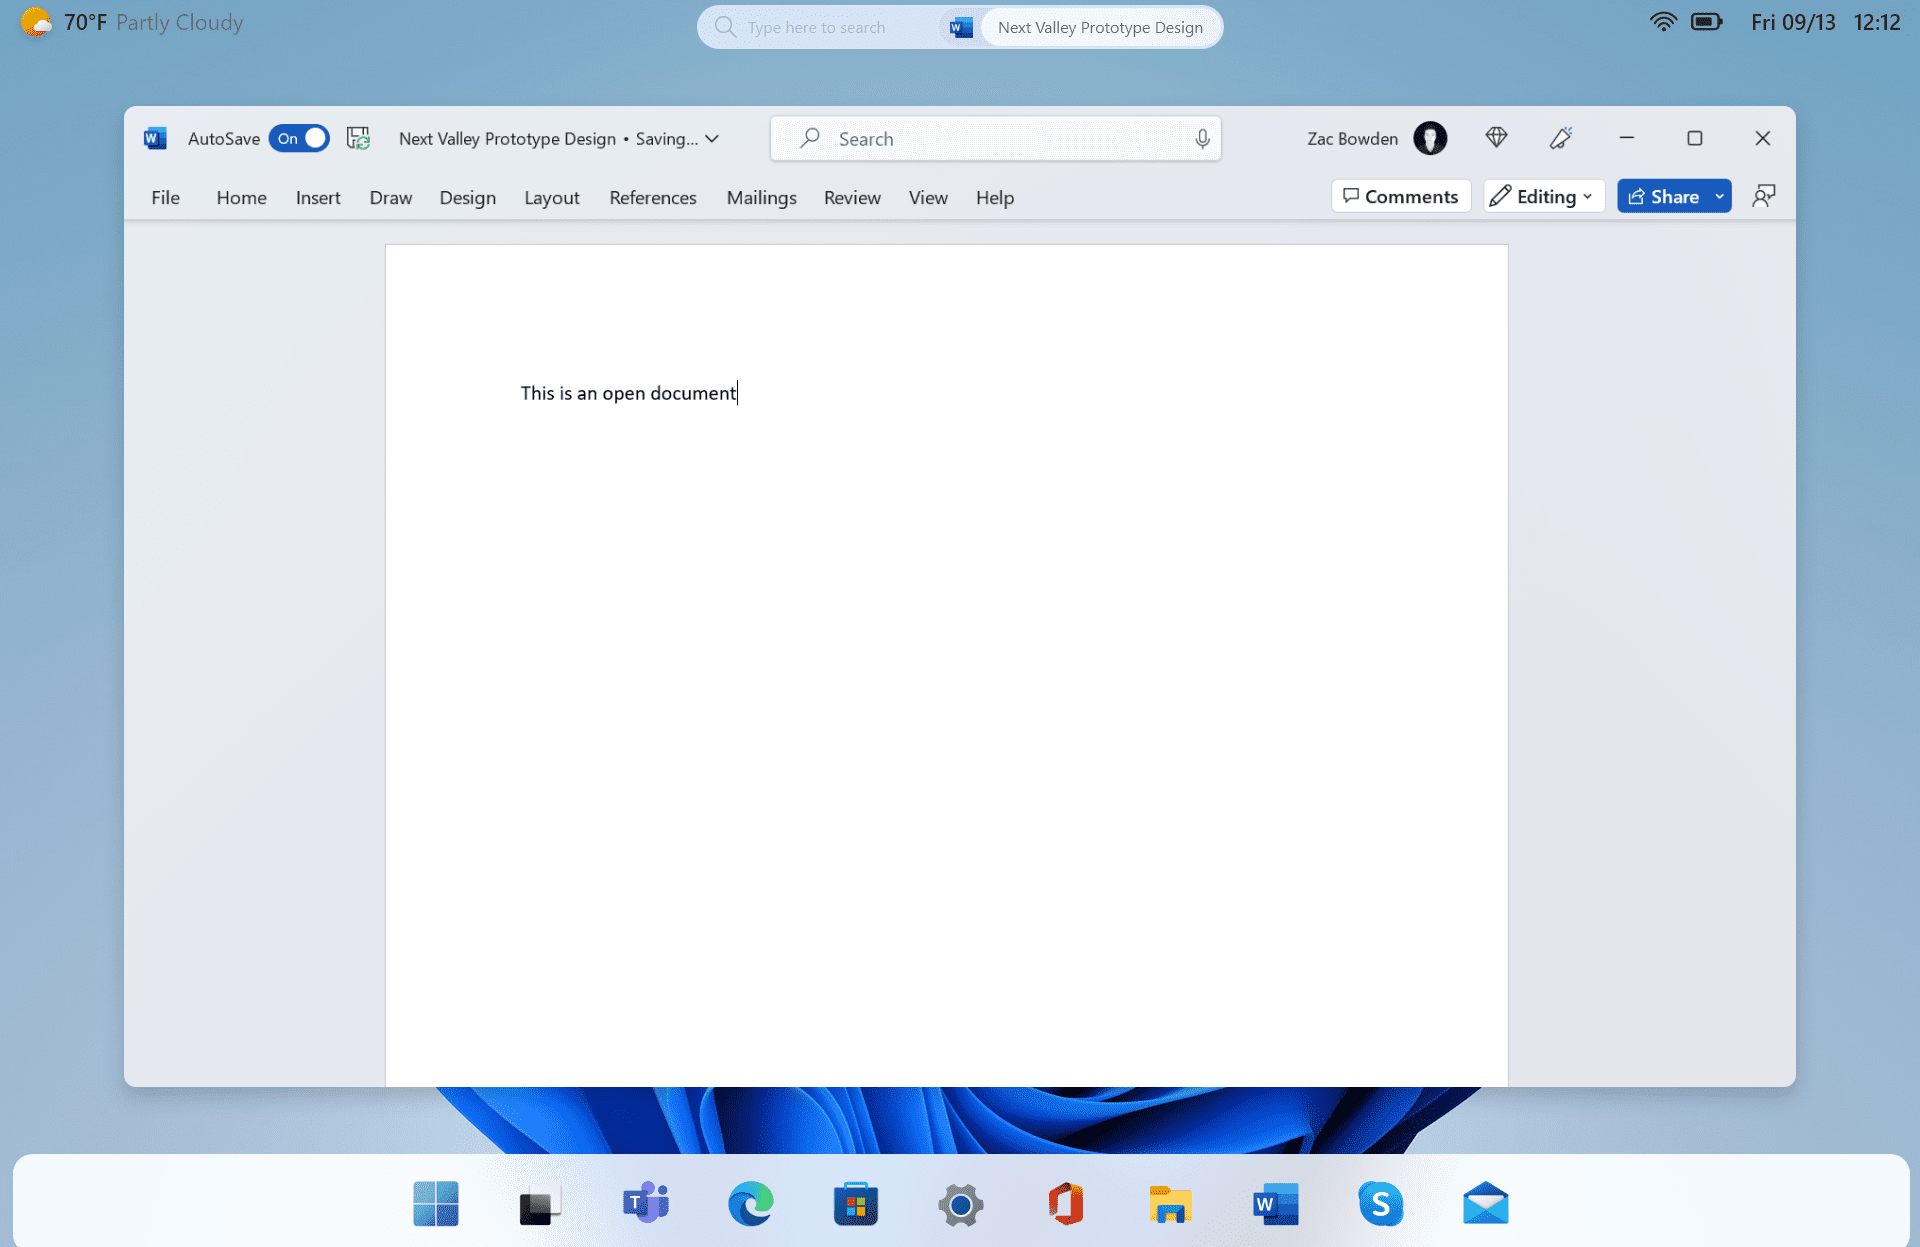Click the premium diamond icon near the account name
This screenshot has height=1247, width=1920.
click(x=1496, y=138)
